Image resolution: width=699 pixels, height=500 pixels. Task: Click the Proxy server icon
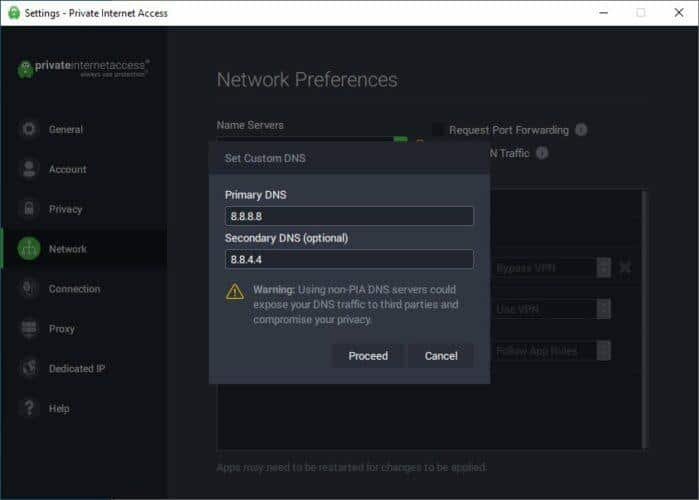click(x=29, y=328)
